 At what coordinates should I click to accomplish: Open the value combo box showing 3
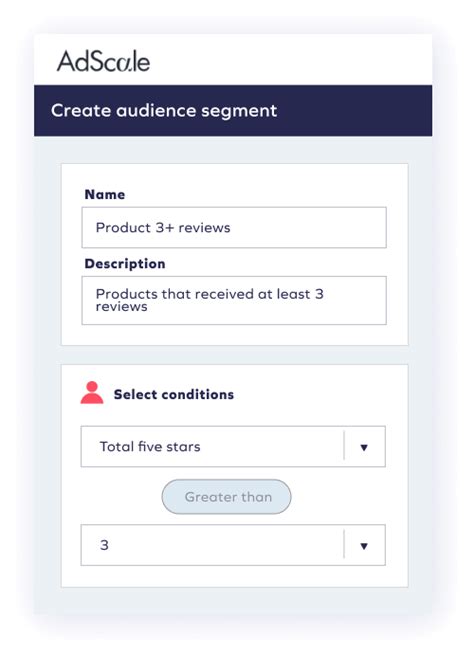[x=233, y=545]
